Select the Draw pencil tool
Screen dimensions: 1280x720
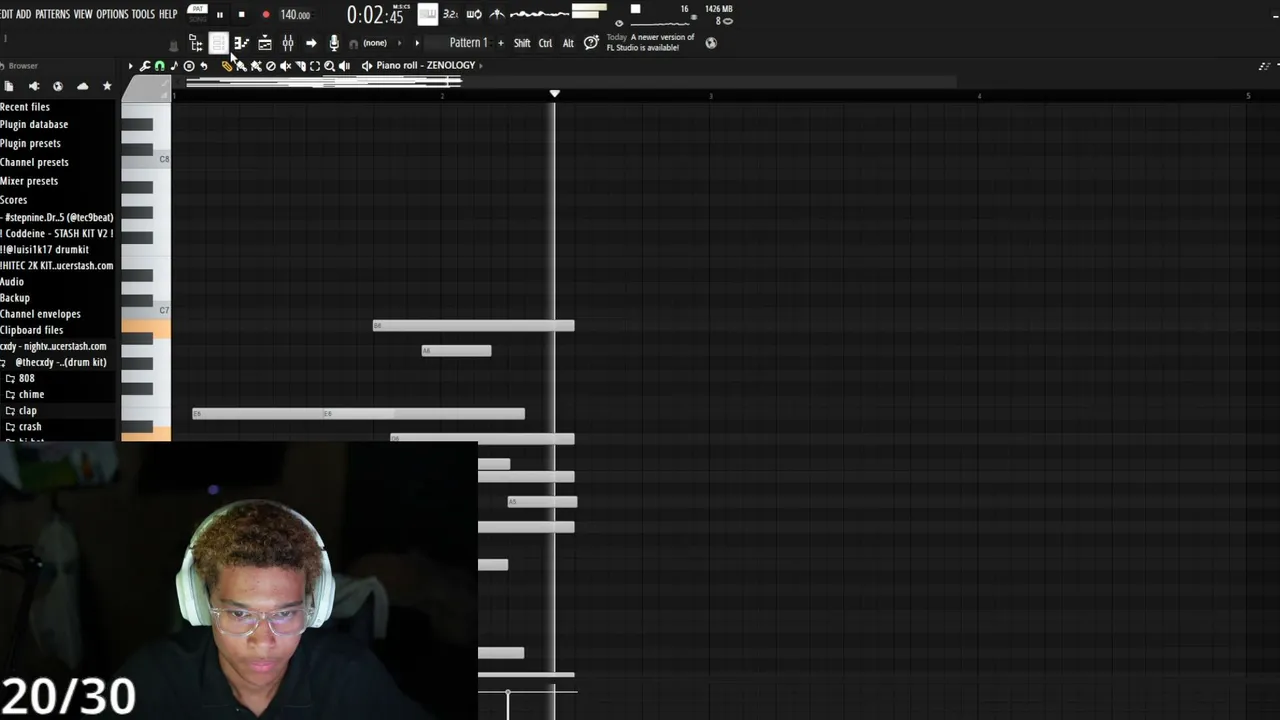click(x=227, y=66)
